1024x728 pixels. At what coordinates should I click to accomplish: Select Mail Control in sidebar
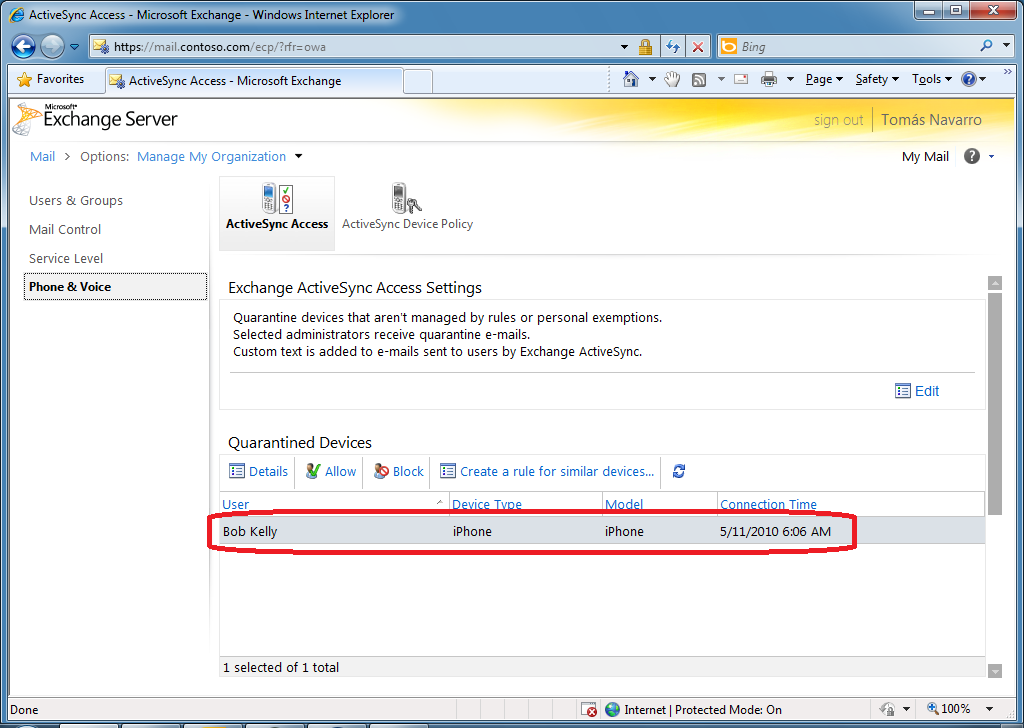(65, 229)
